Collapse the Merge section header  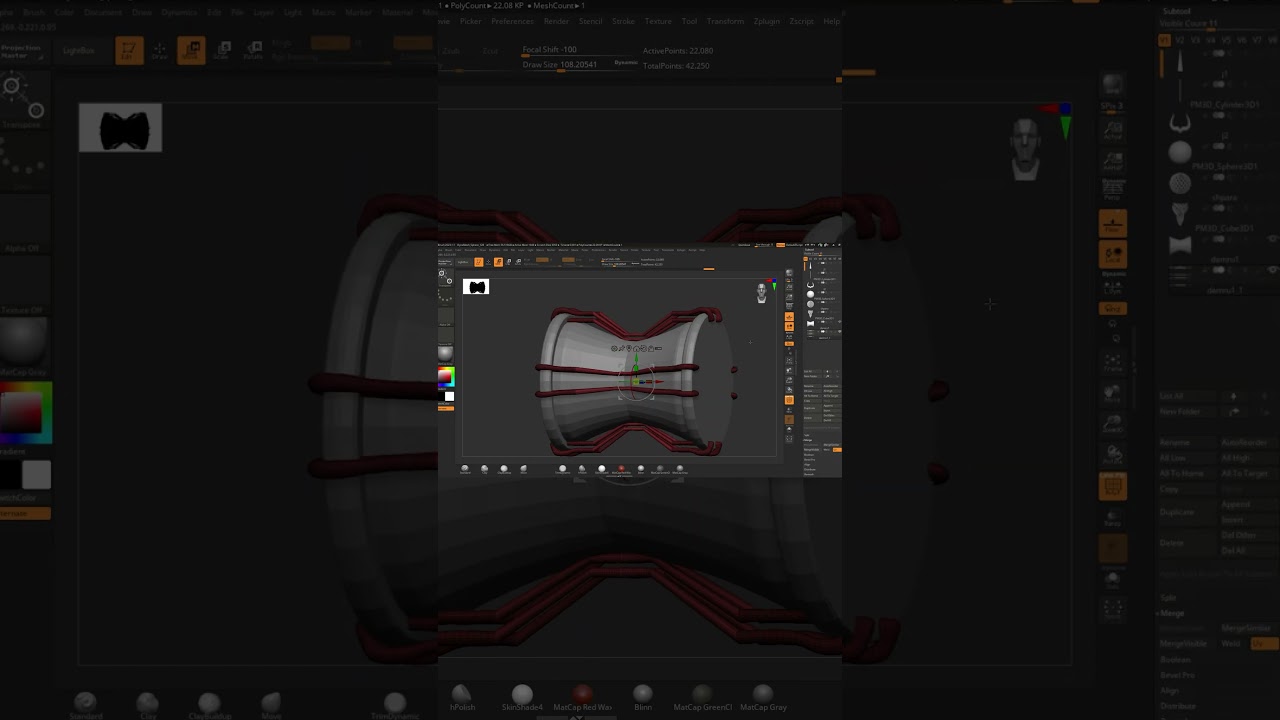tap(1172, 613)
